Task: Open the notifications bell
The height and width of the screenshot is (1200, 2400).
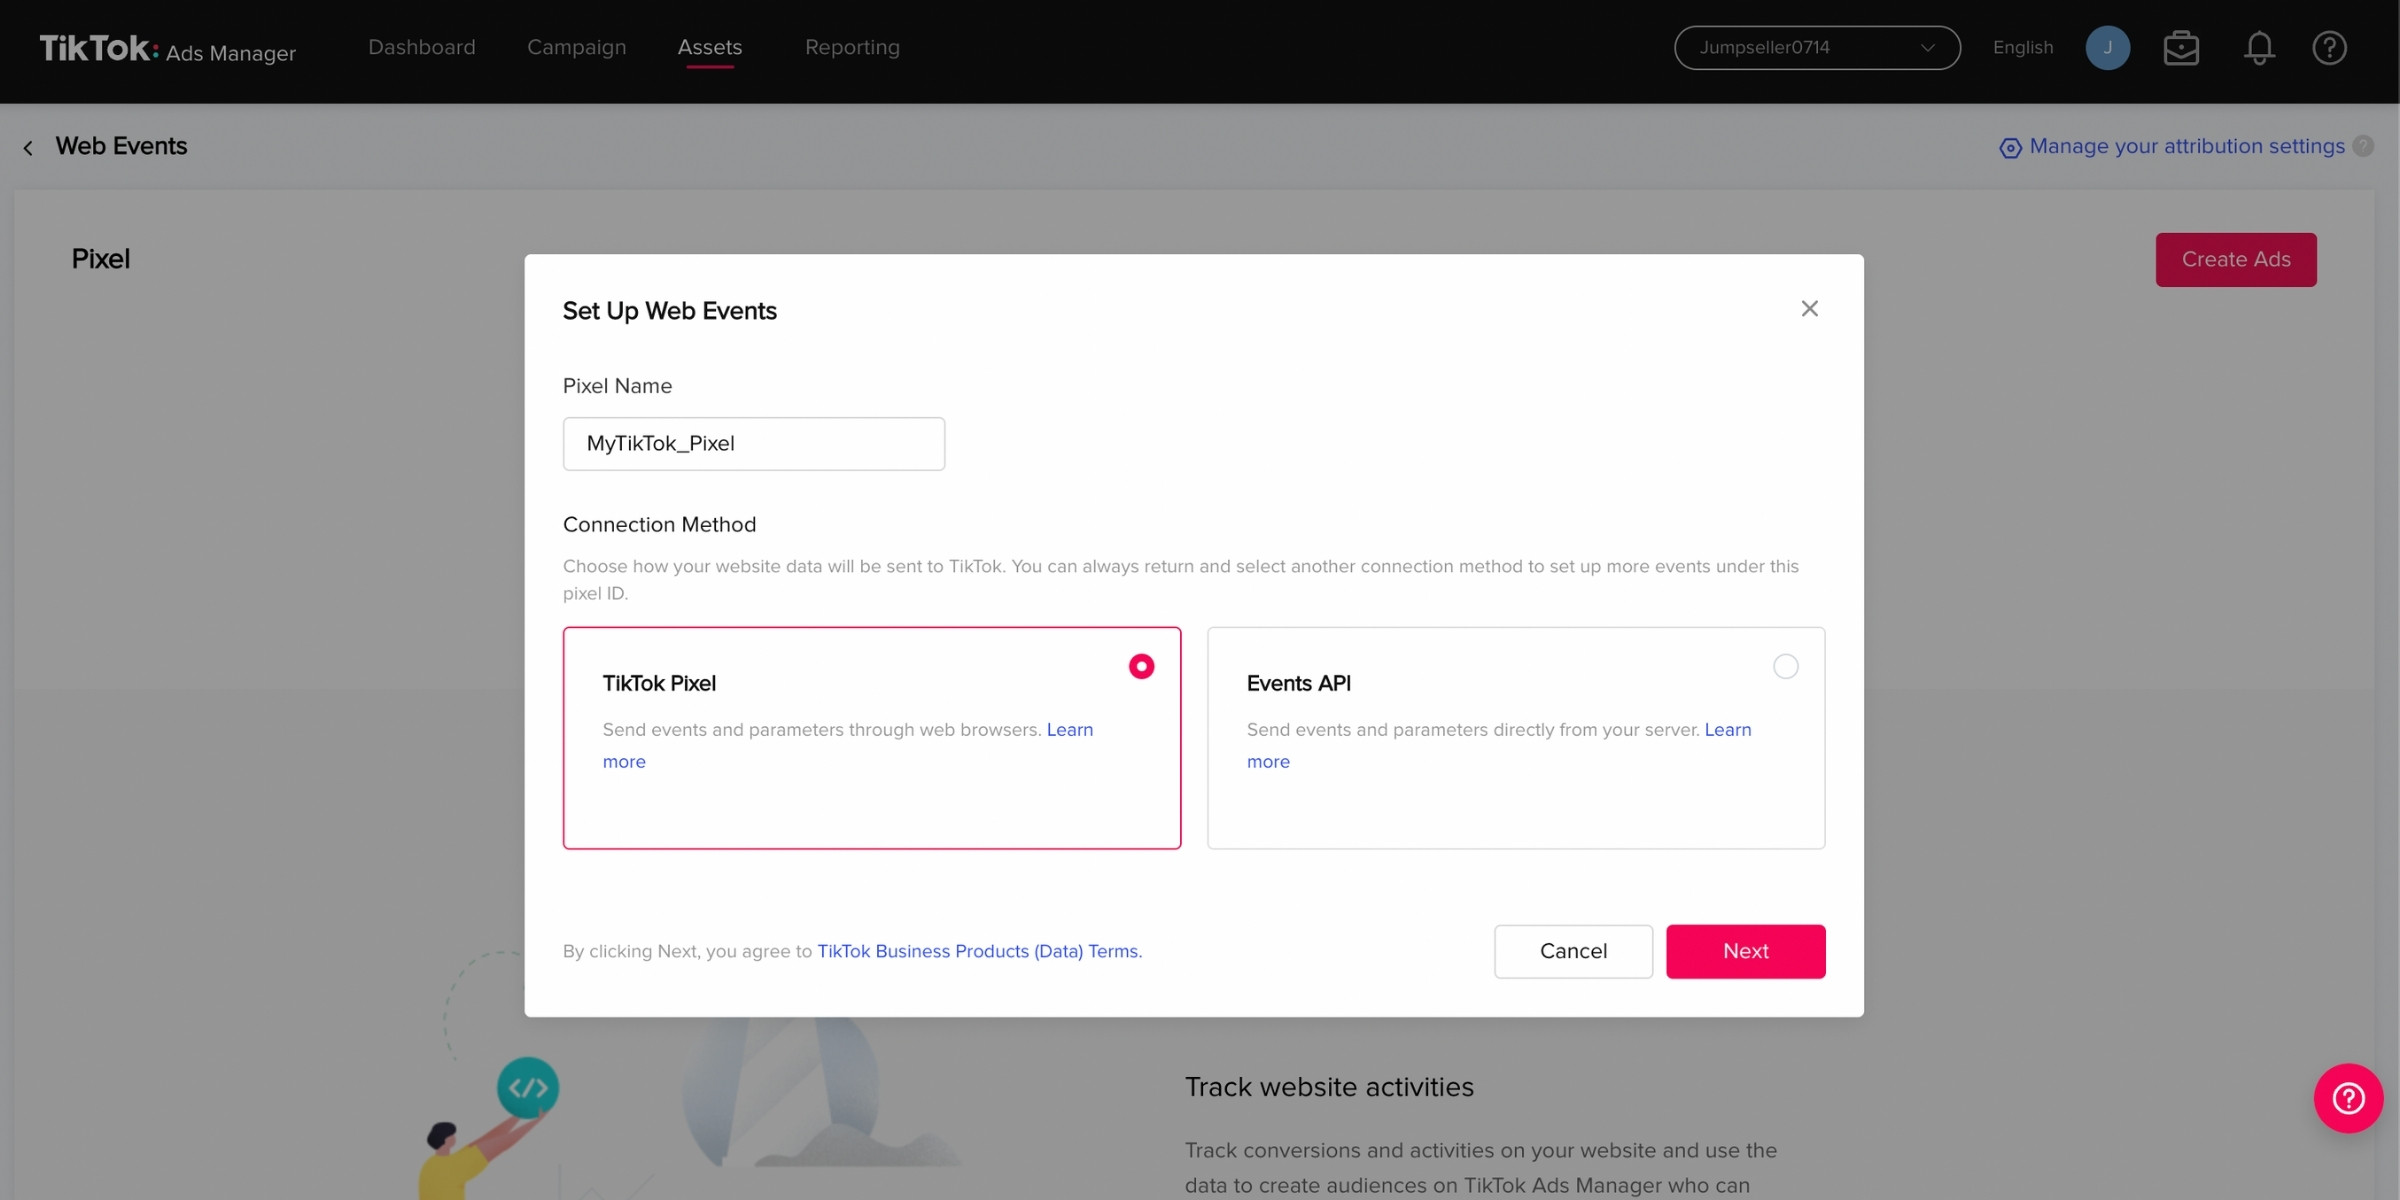Action: click(2259, 48)
